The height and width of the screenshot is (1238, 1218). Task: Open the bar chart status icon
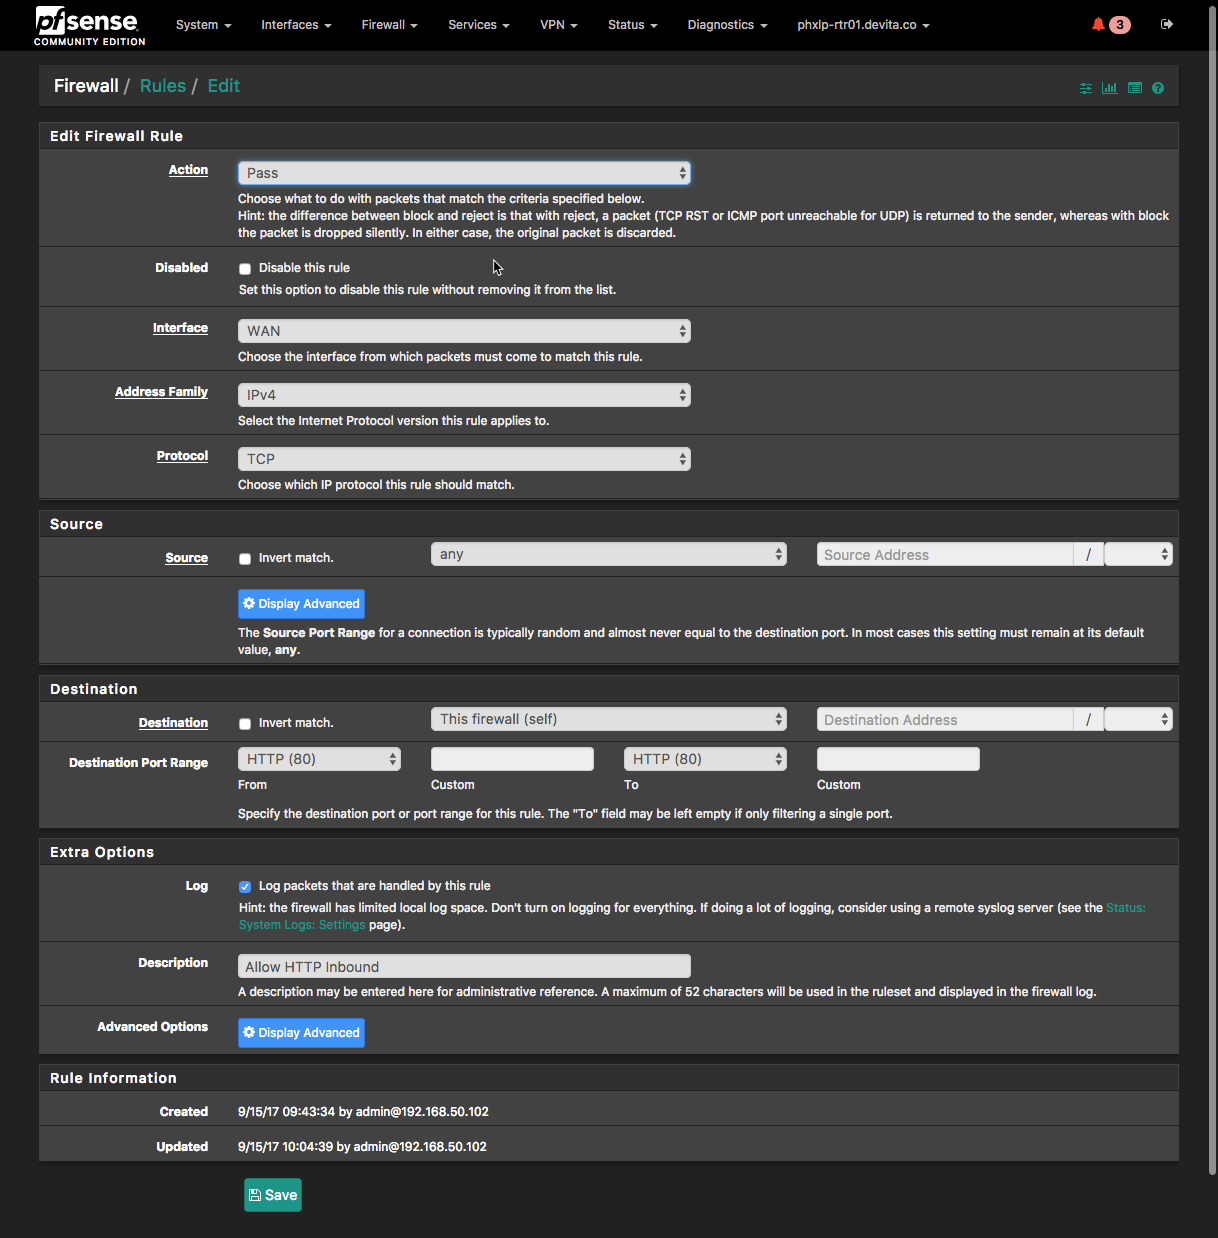pyautogui.click(x=1109, y=88)
